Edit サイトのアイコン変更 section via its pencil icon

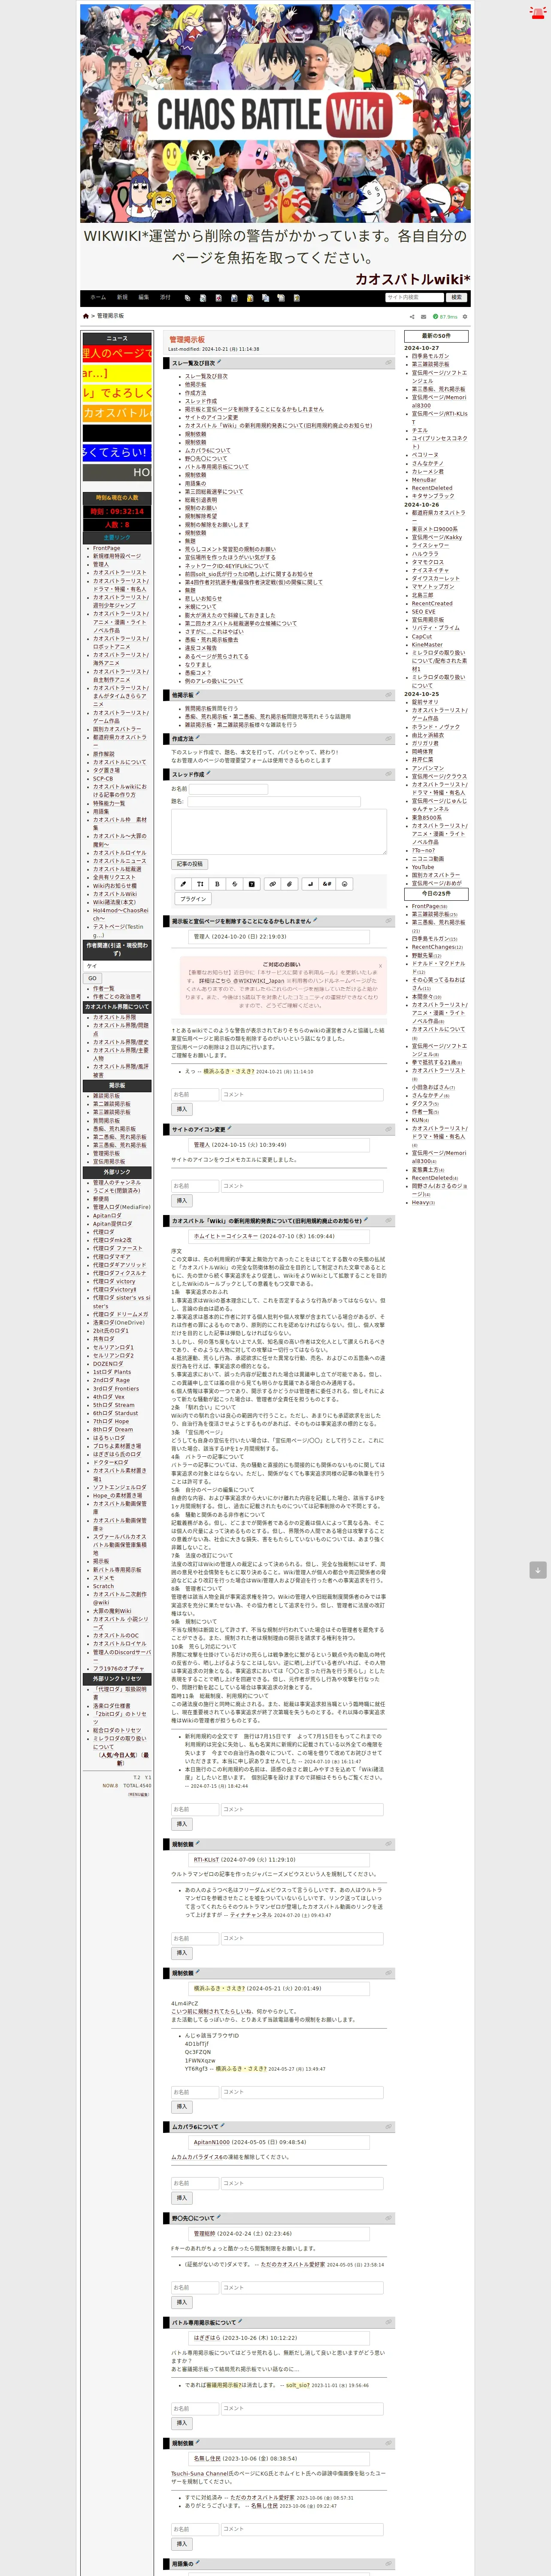point(229,1128)
